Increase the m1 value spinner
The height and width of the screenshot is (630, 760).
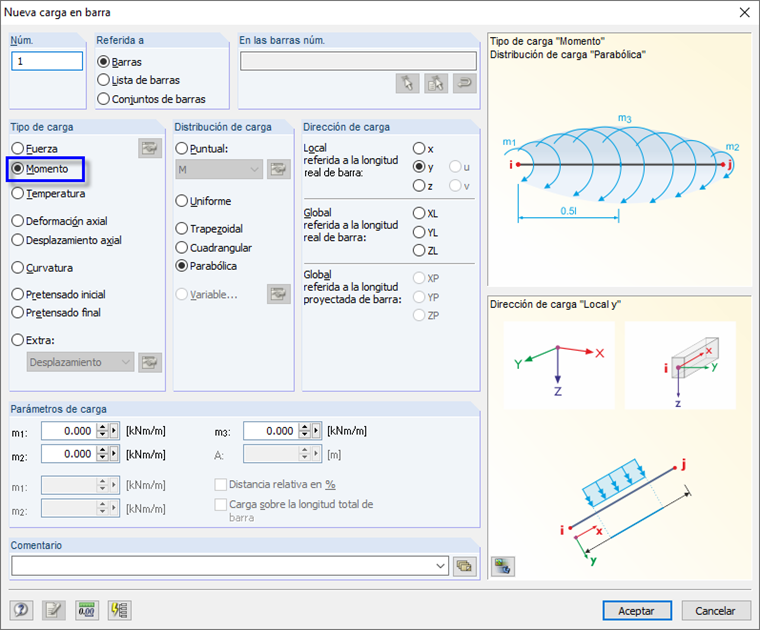click(102, 426)
